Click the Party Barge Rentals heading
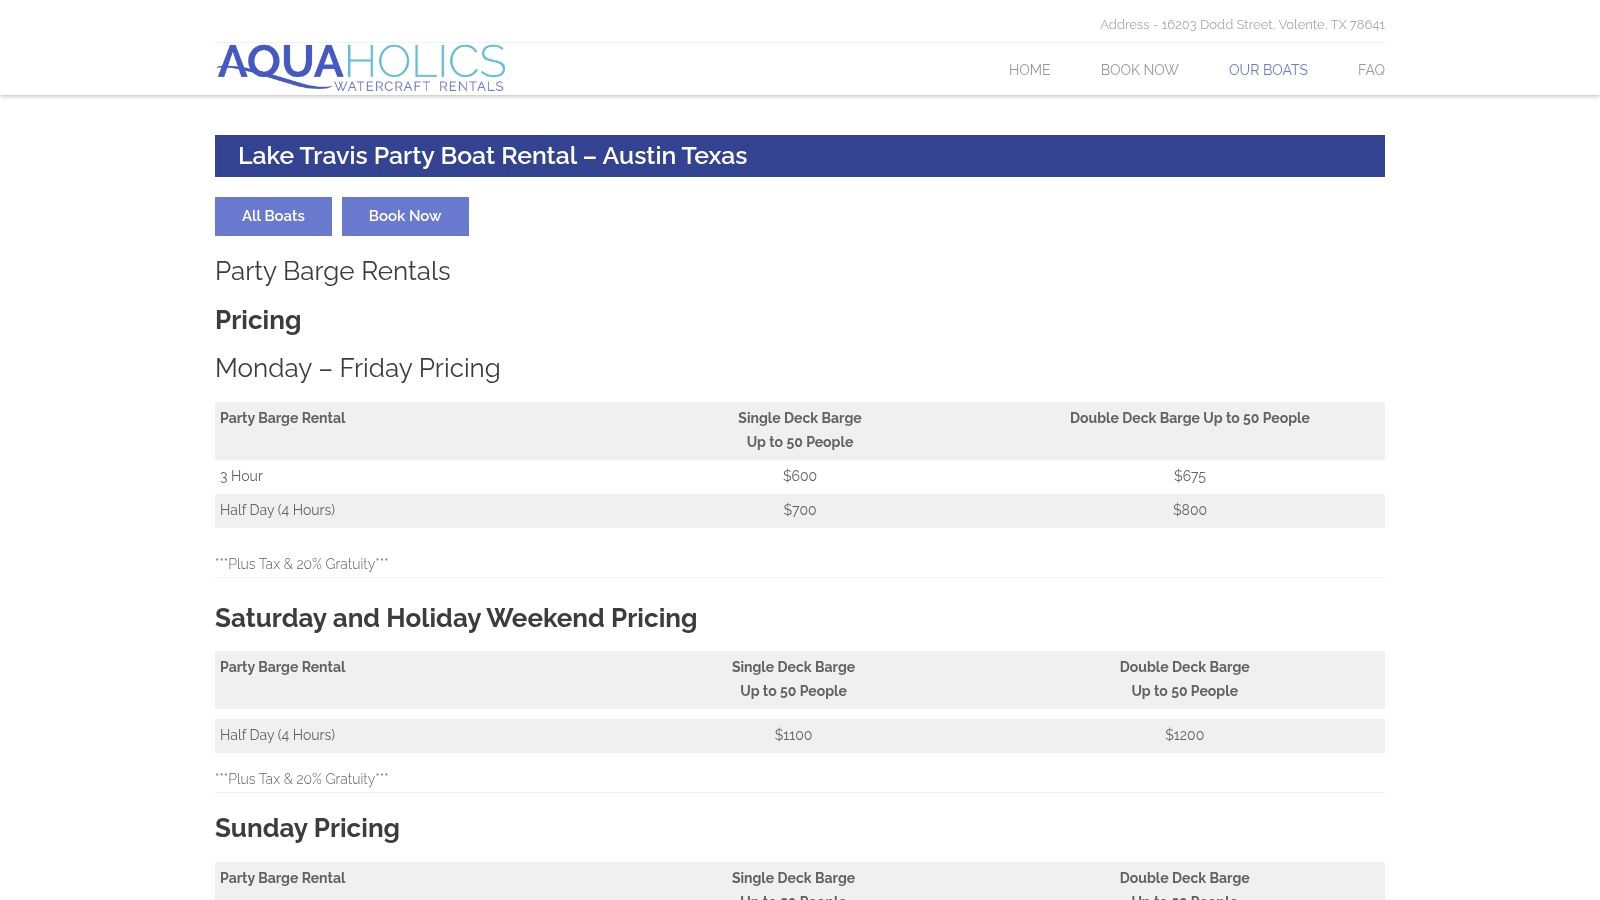1600x900 pixels. click(333, 271)
